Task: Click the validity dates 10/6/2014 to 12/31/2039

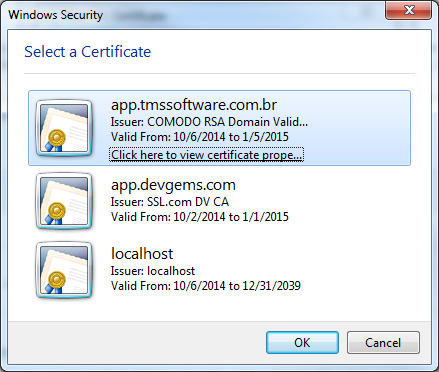Action: coord(206,286)
